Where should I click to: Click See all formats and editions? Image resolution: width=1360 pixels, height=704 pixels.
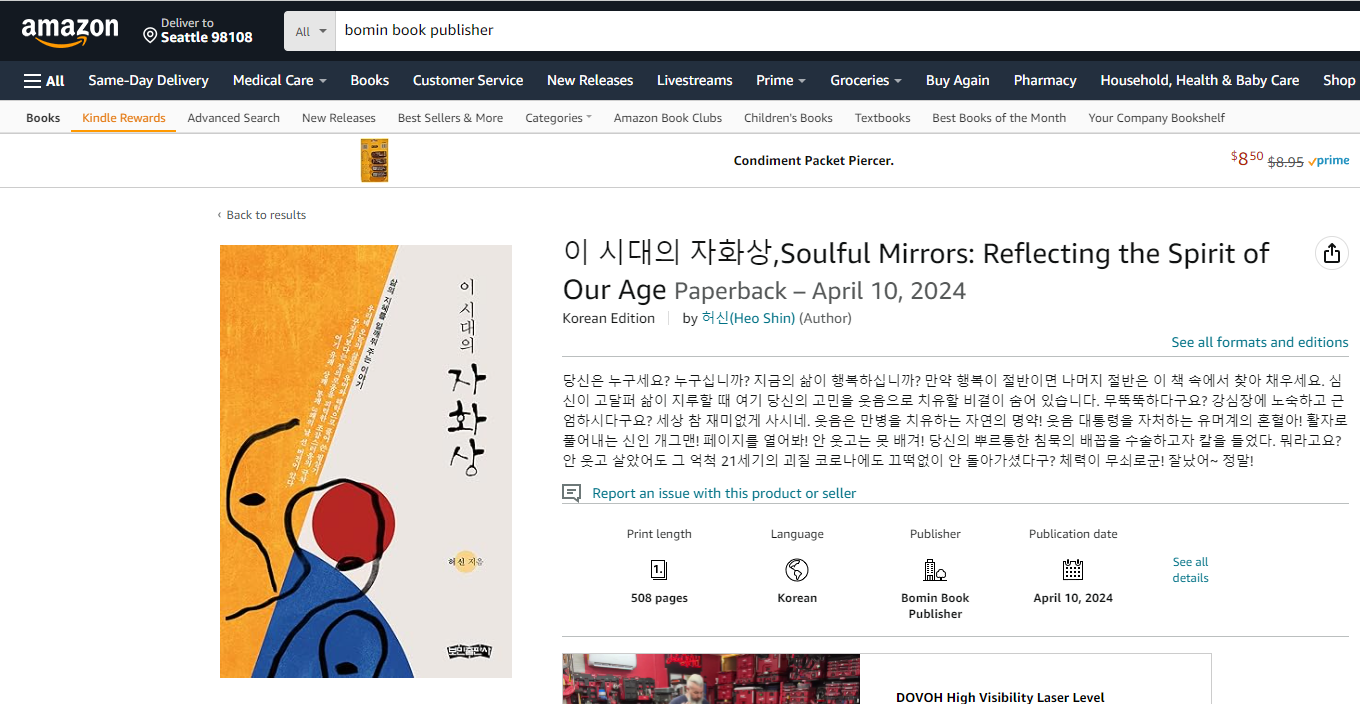coord(1260,342)
